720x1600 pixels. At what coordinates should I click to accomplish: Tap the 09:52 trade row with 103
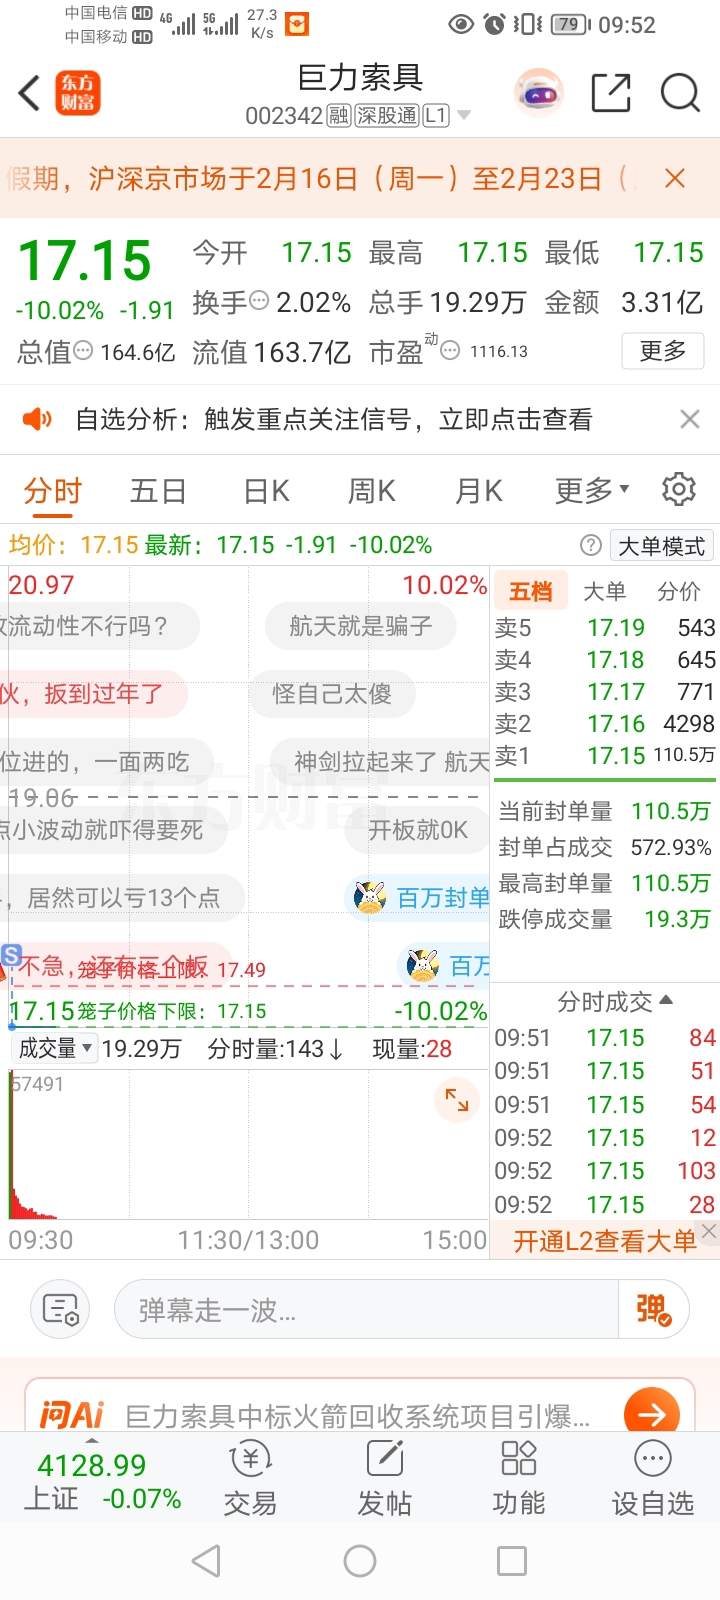click(x=605, y=1171)
